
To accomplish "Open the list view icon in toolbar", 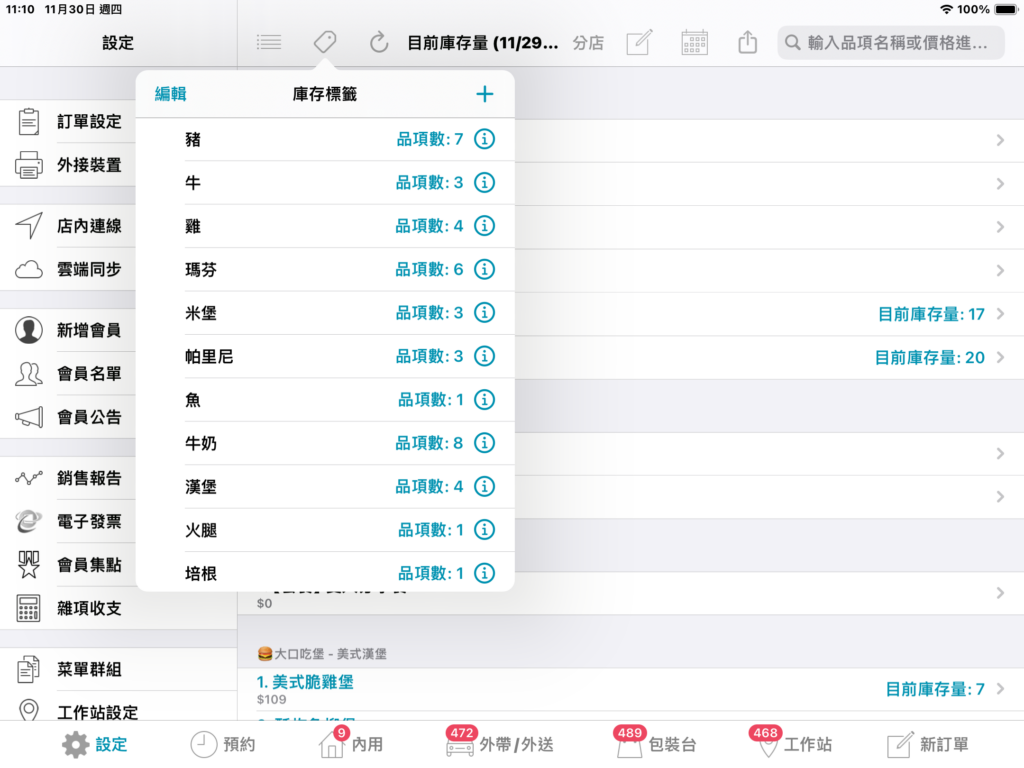I will coord(268,43).
